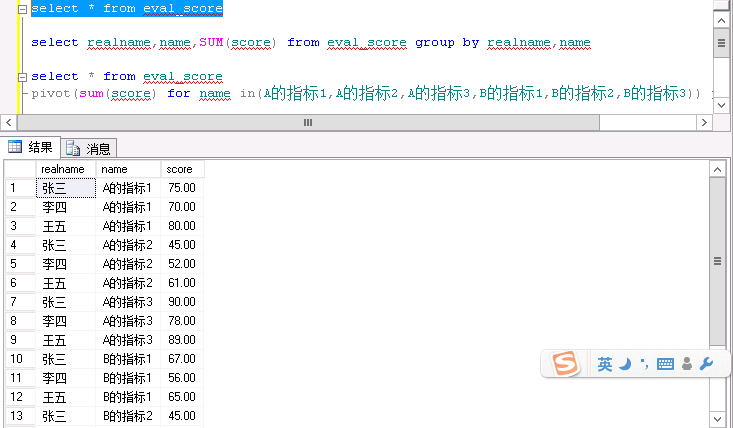Image resolution: width=733 pixels, height=428 pixels.
Task: Open the Sogou wrench settings icon
Action: pyautogui.click(x=706, y=364)
